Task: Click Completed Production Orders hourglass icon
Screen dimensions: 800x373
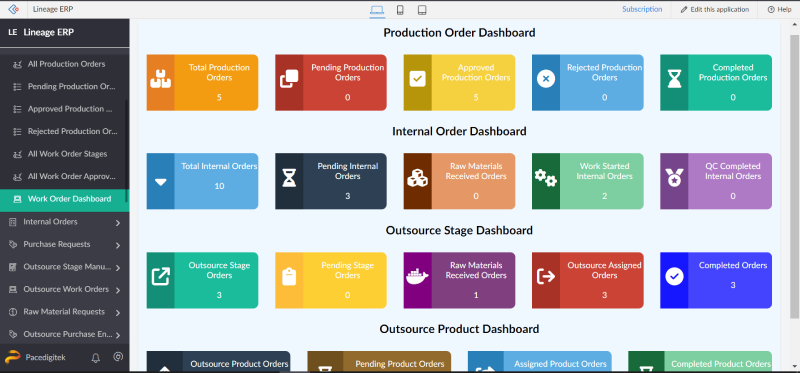Action: click(x=674, y=79)
